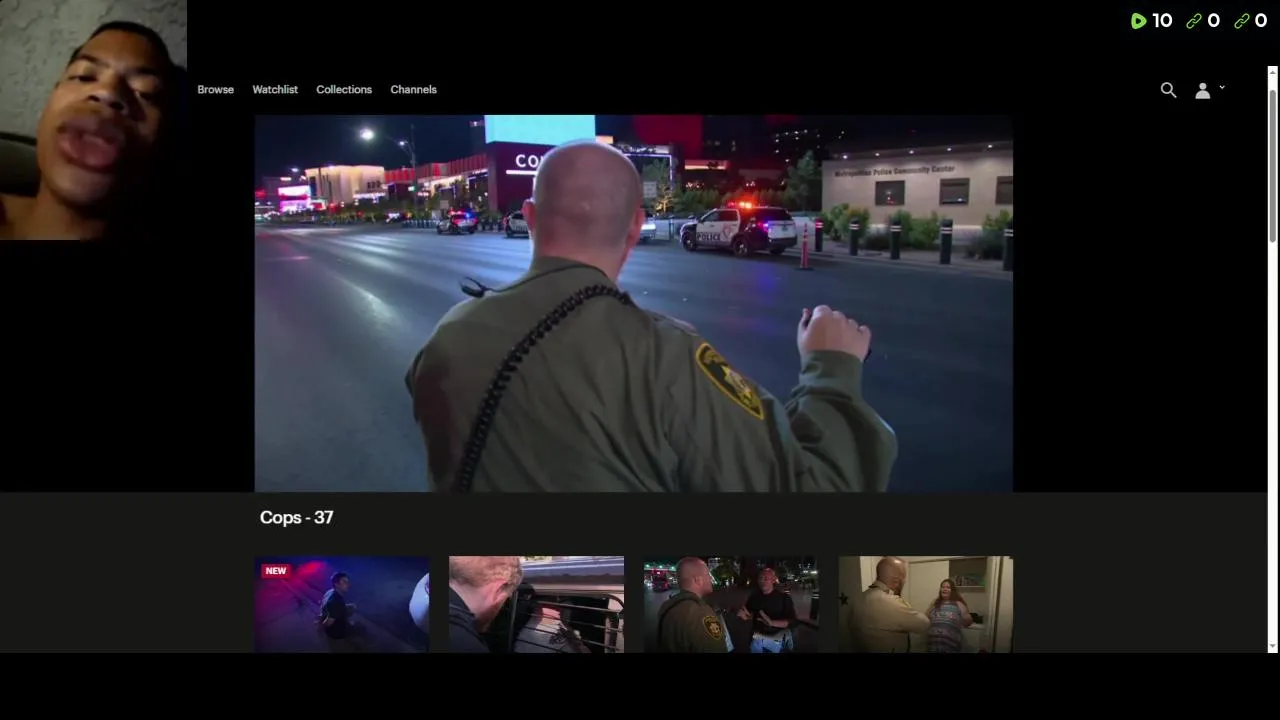The height and width of the screenshot is (720, 1280).
Task: Click the page vertical scrollbar thumb
Action: pyautogui.click(x=1272, y=165)
